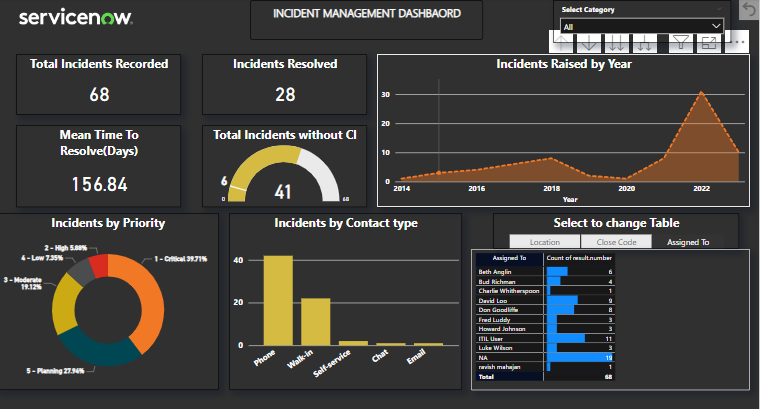Switch table to Location tab
Screen dimensions: 760x409
[545, 242]
